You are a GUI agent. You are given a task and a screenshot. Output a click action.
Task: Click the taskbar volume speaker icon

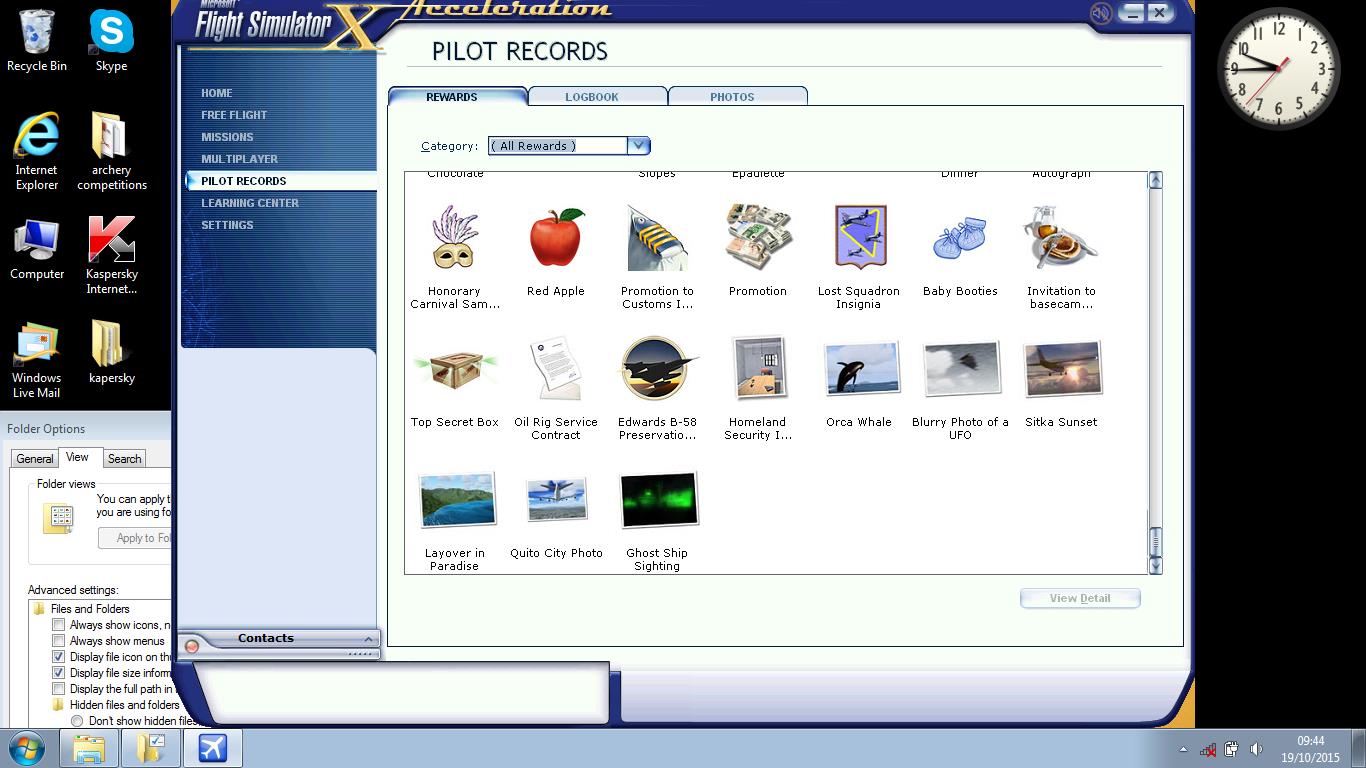(x=1256, y=749)
